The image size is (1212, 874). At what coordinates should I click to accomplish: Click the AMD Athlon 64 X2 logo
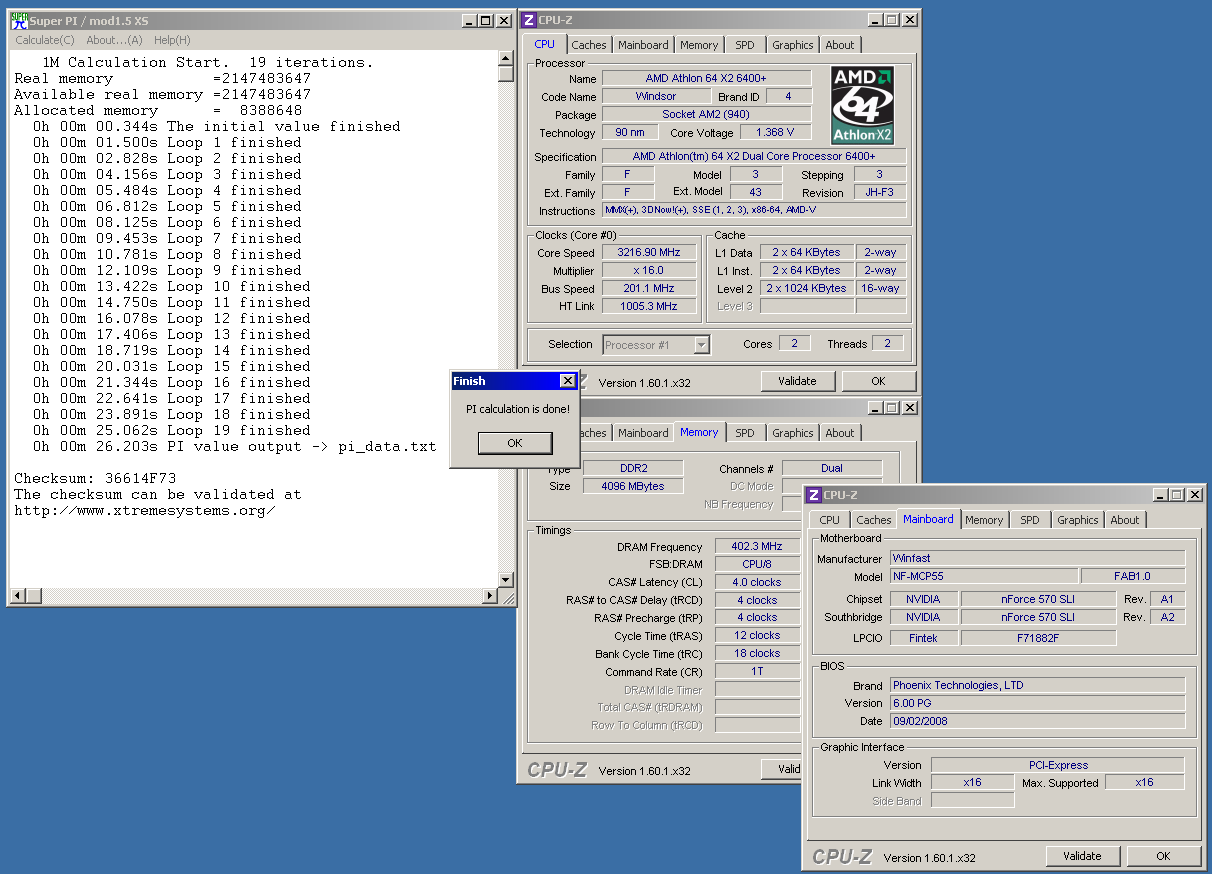click(863, 106)
